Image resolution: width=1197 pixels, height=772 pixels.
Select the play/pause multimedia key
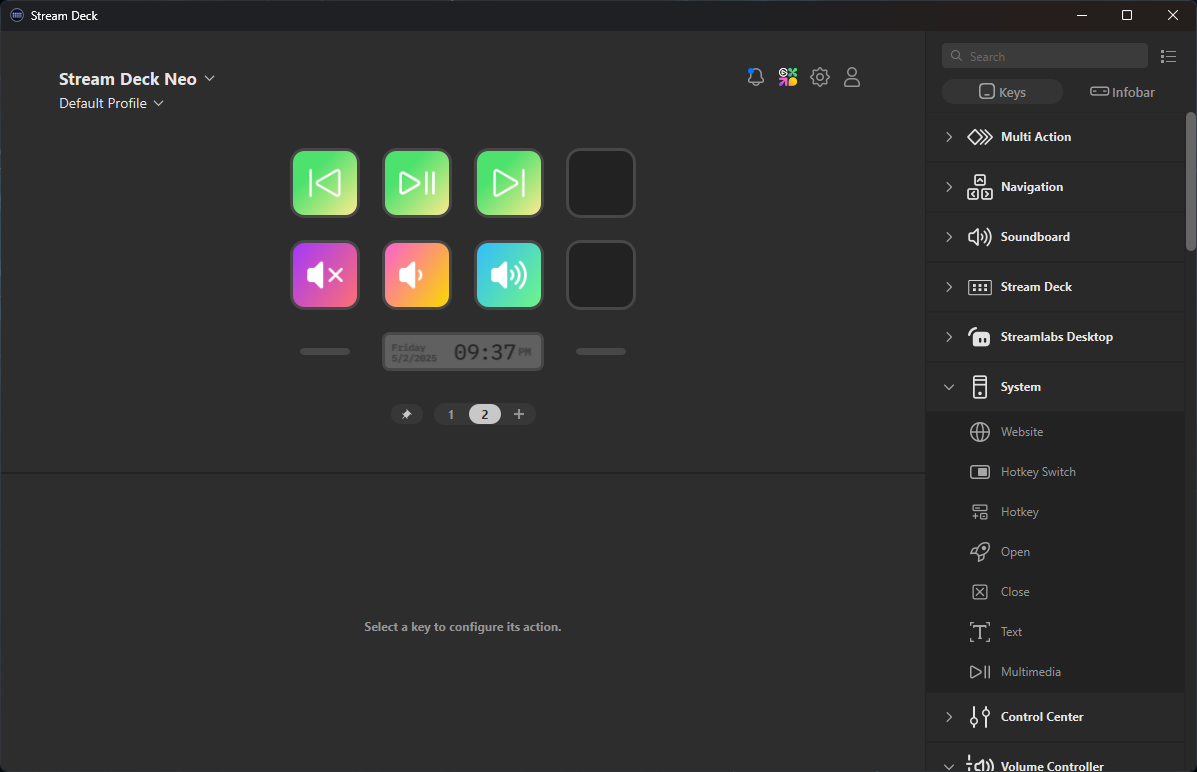pos(417,183)
